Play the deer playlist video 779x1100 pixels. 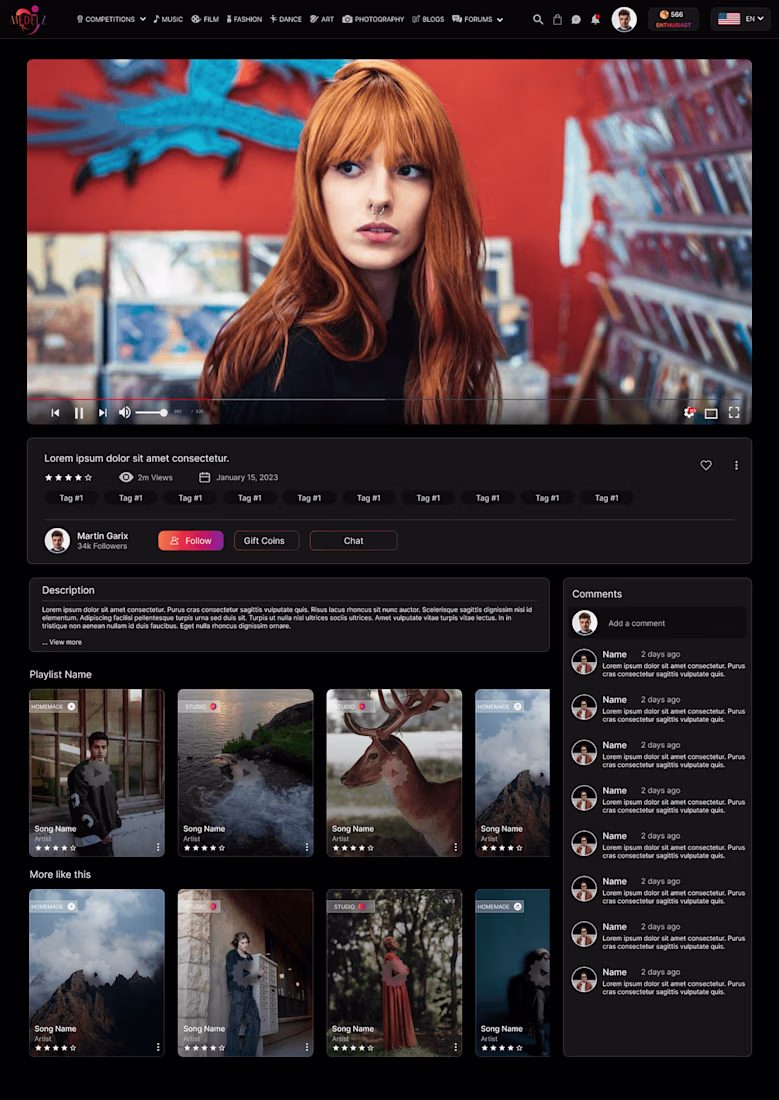pos(394,773)
